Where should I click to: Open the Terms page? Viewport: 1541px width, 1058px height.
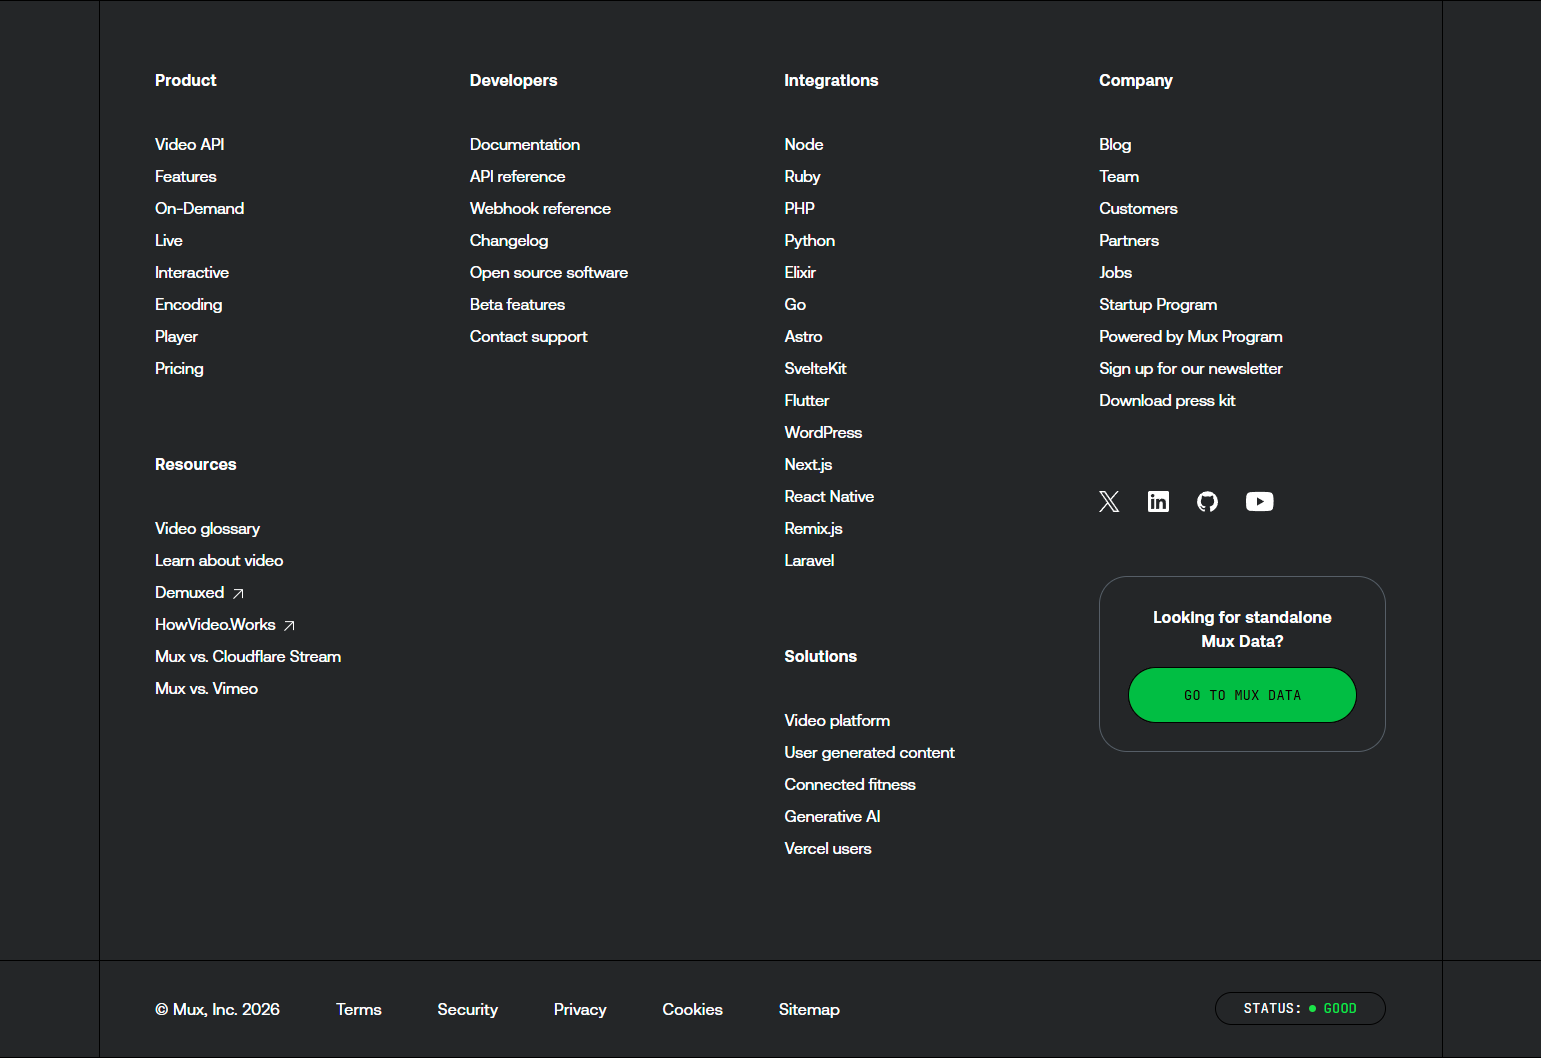click(359, 1009)
